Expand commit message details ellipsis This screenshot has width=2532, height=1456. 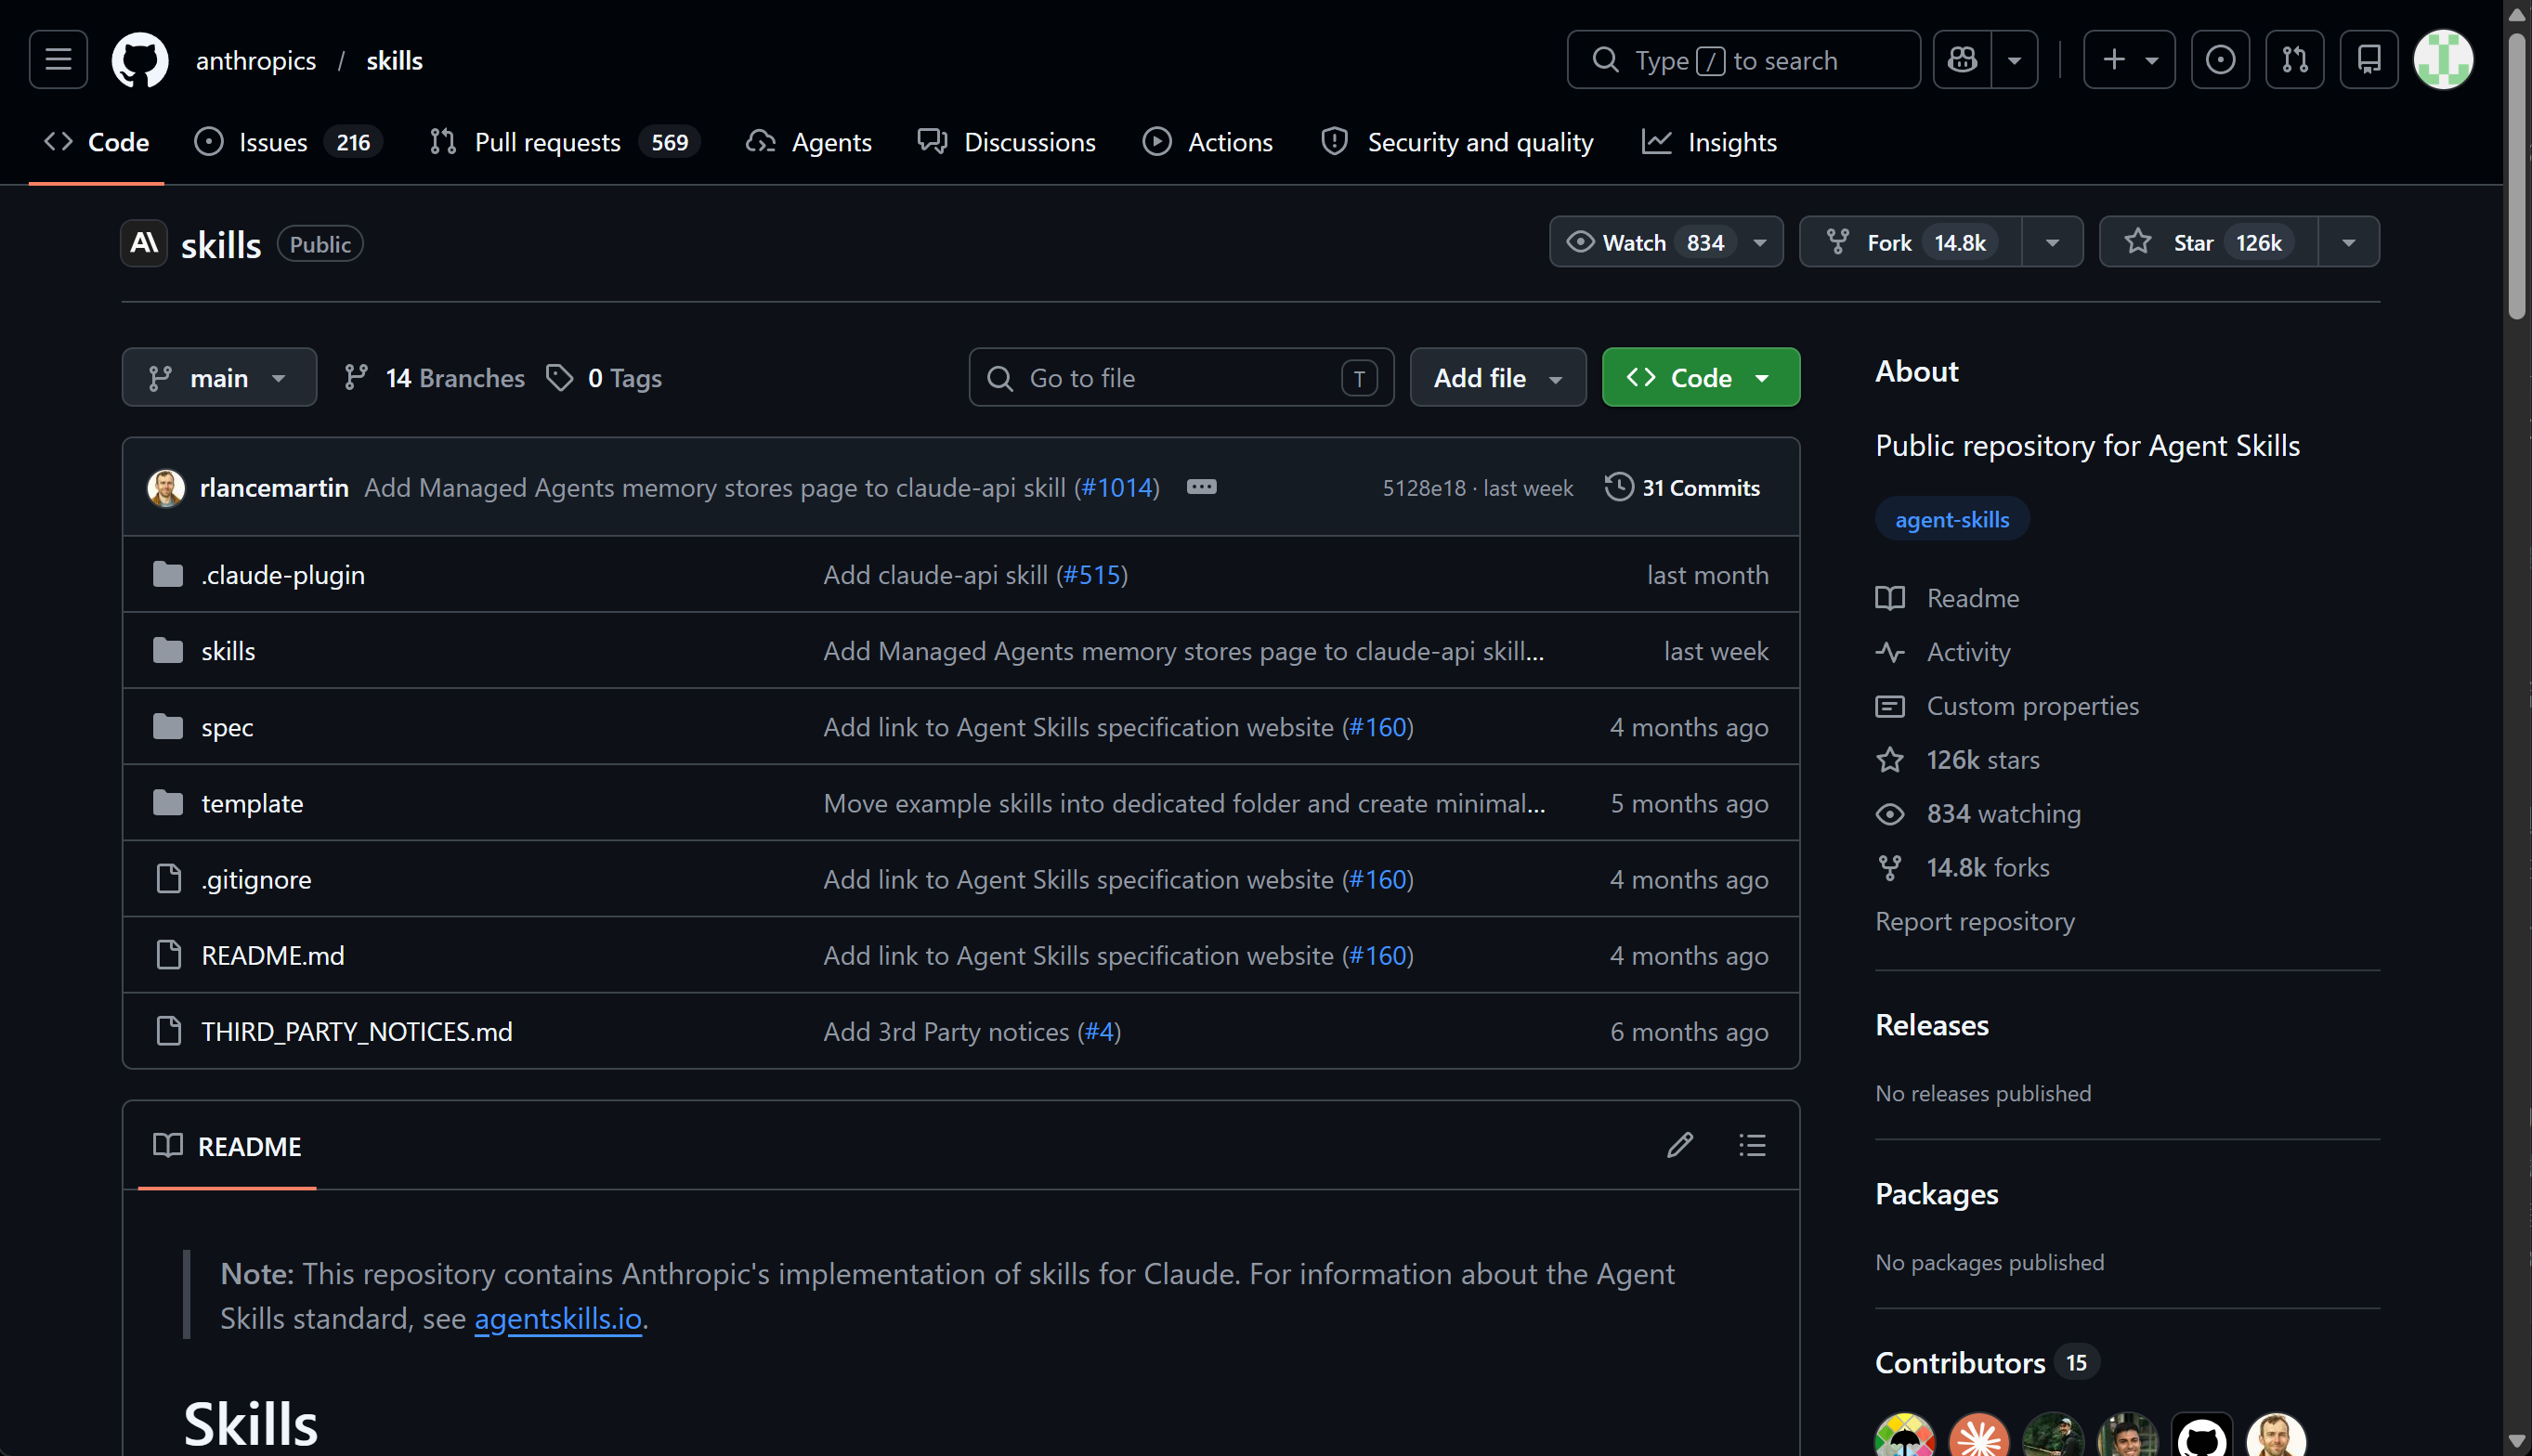pos(1201,487)
